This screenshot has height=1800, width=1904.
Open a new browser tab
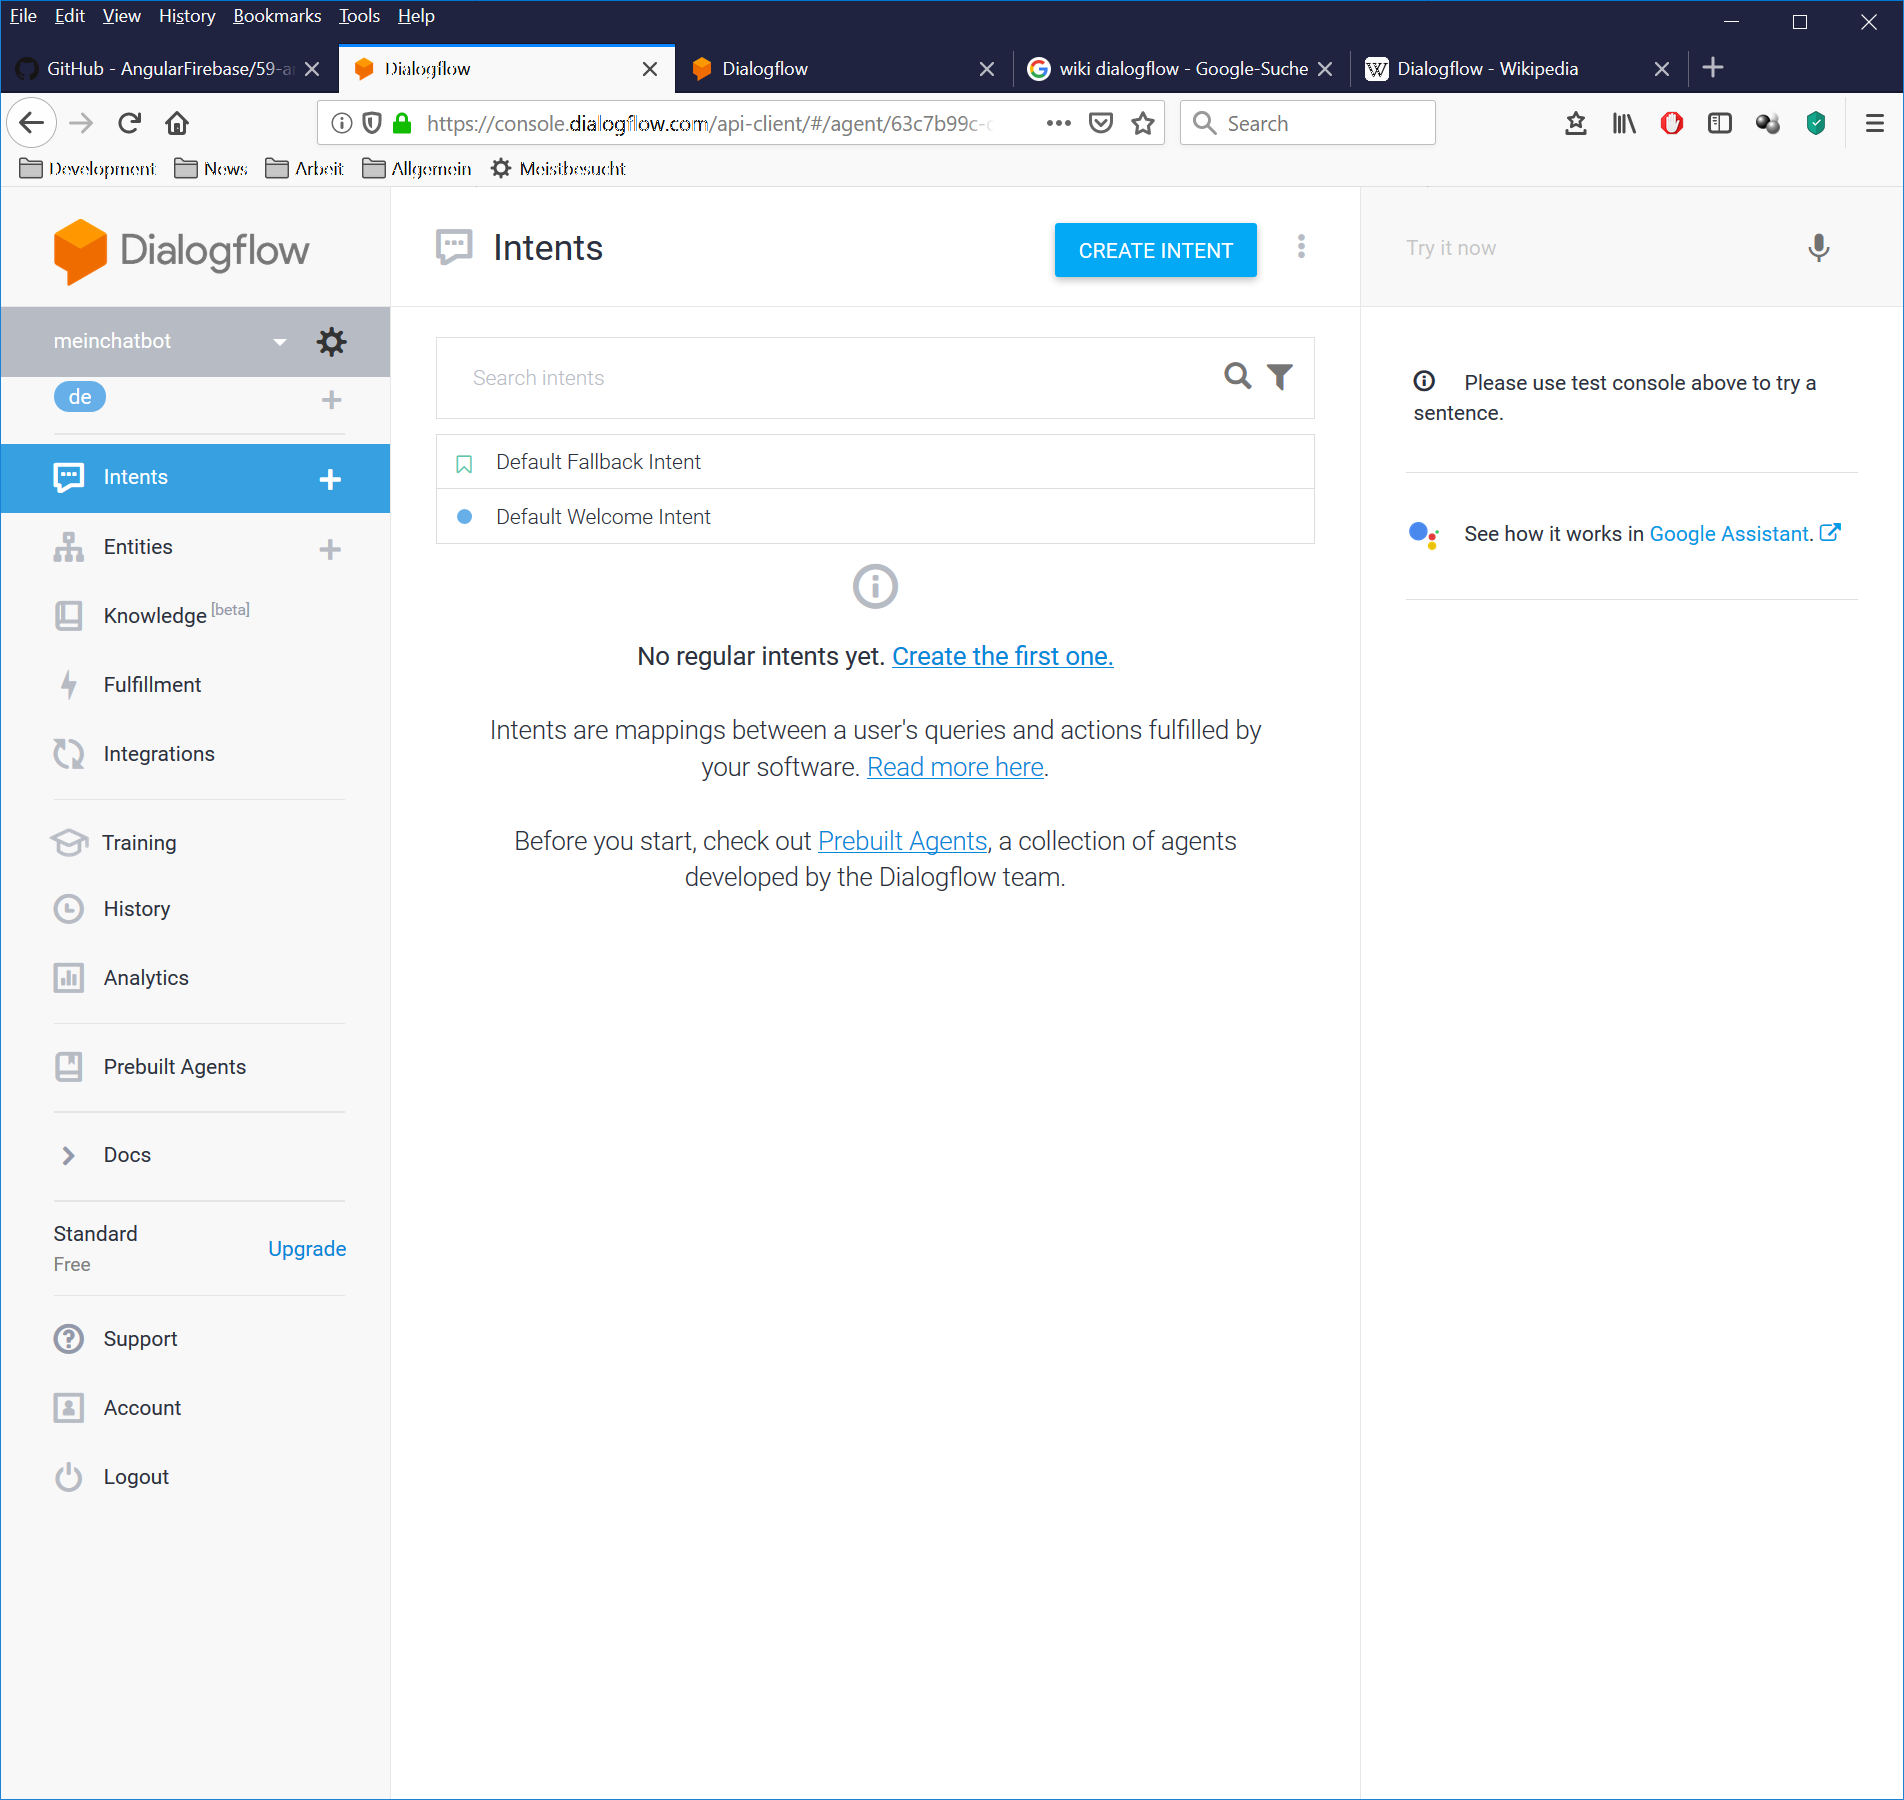[1713, 68]
